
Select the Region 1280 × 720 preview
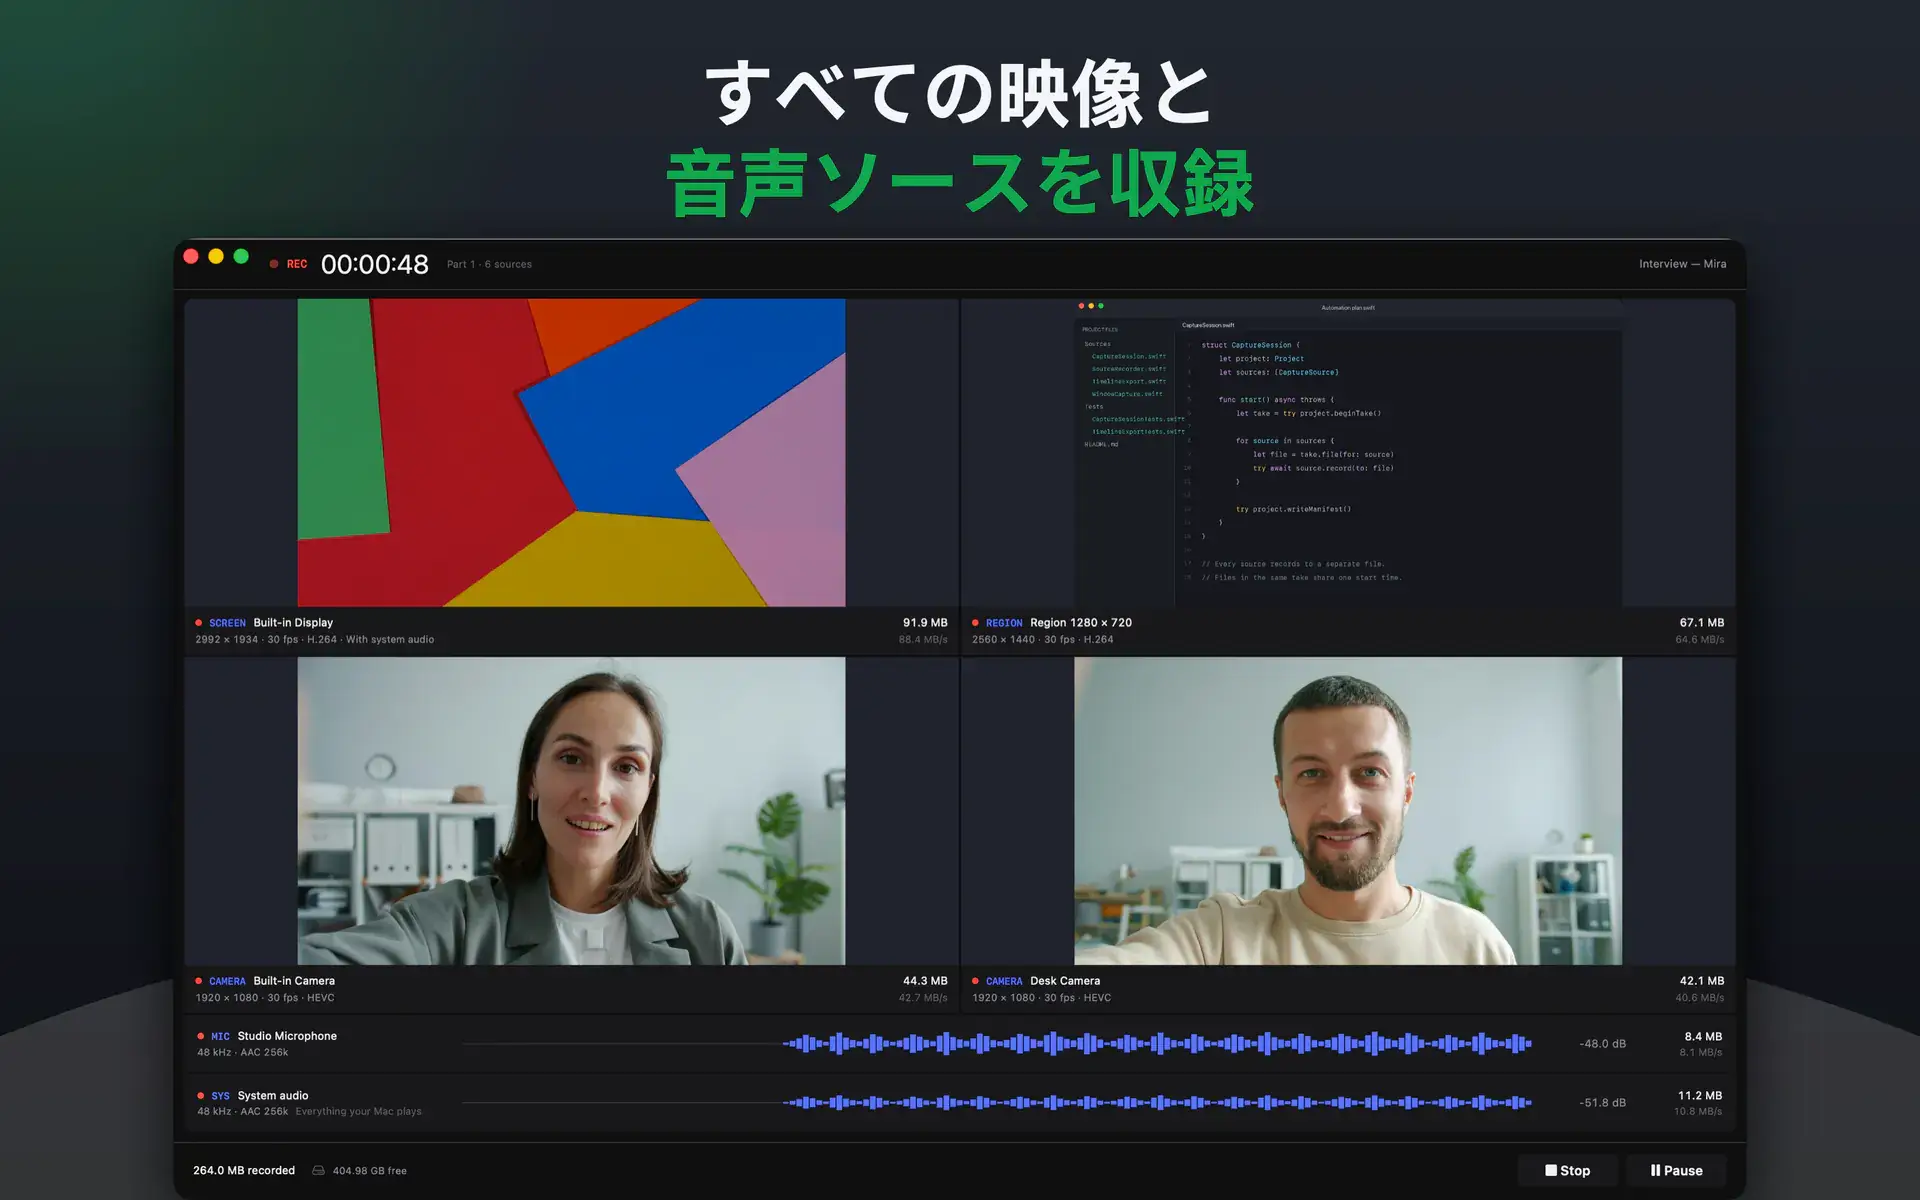pos(1348,452)
